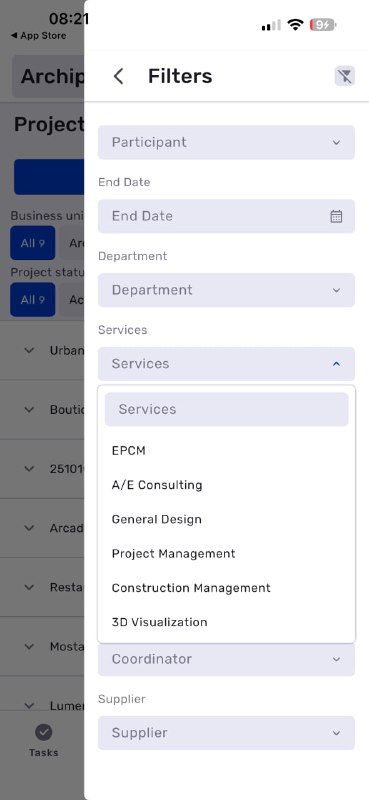Open the End Date calendar icon
The width and height of the screenshot is (369, 800).
[x=336, y=216]
